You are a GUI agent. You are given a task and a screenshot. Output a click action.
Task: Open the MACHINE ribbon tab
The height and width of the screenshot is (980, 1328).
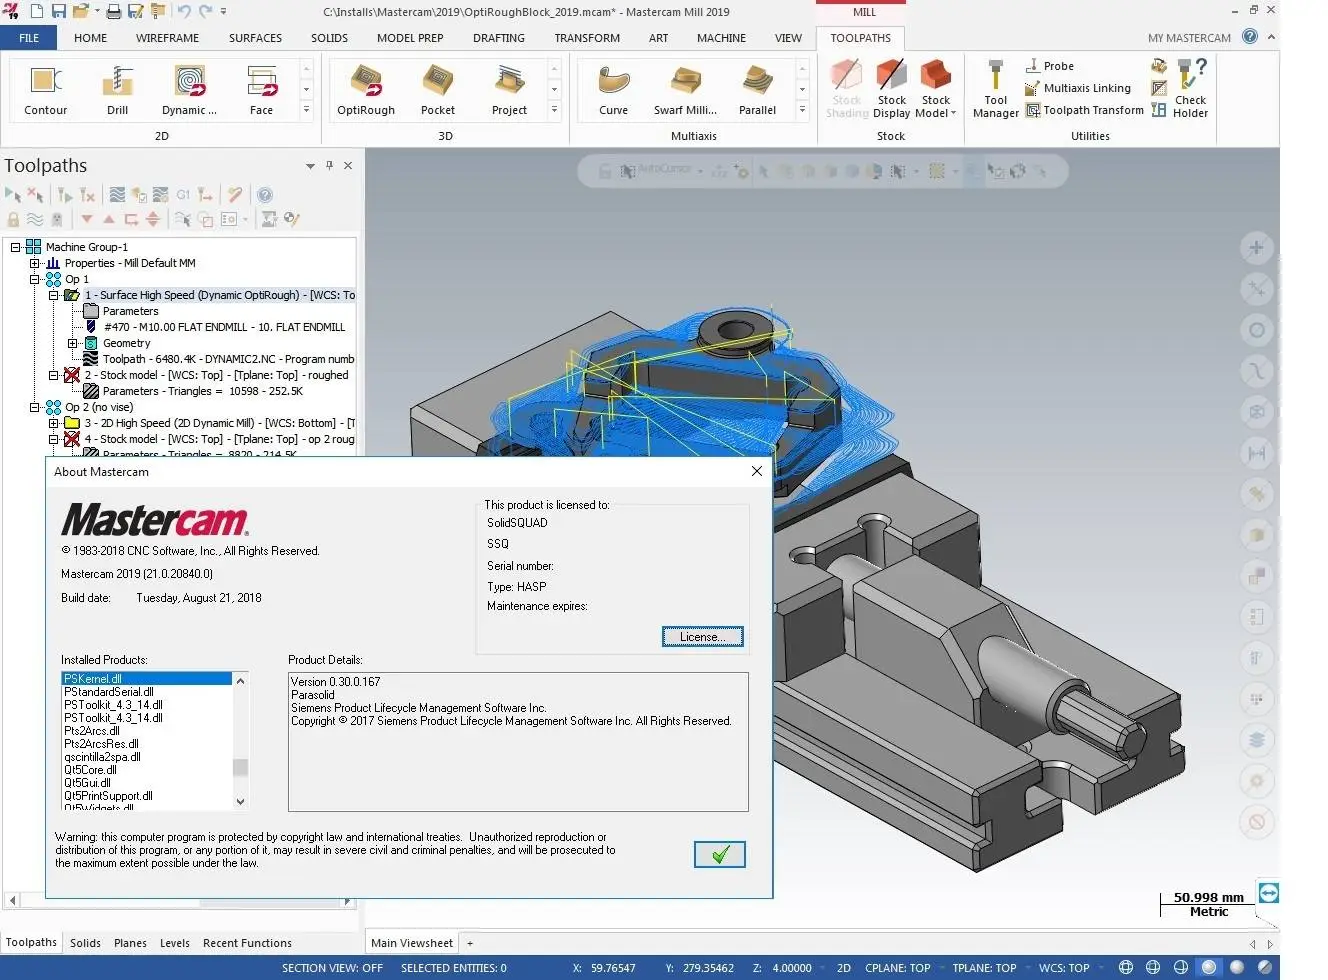coord(721,38)
